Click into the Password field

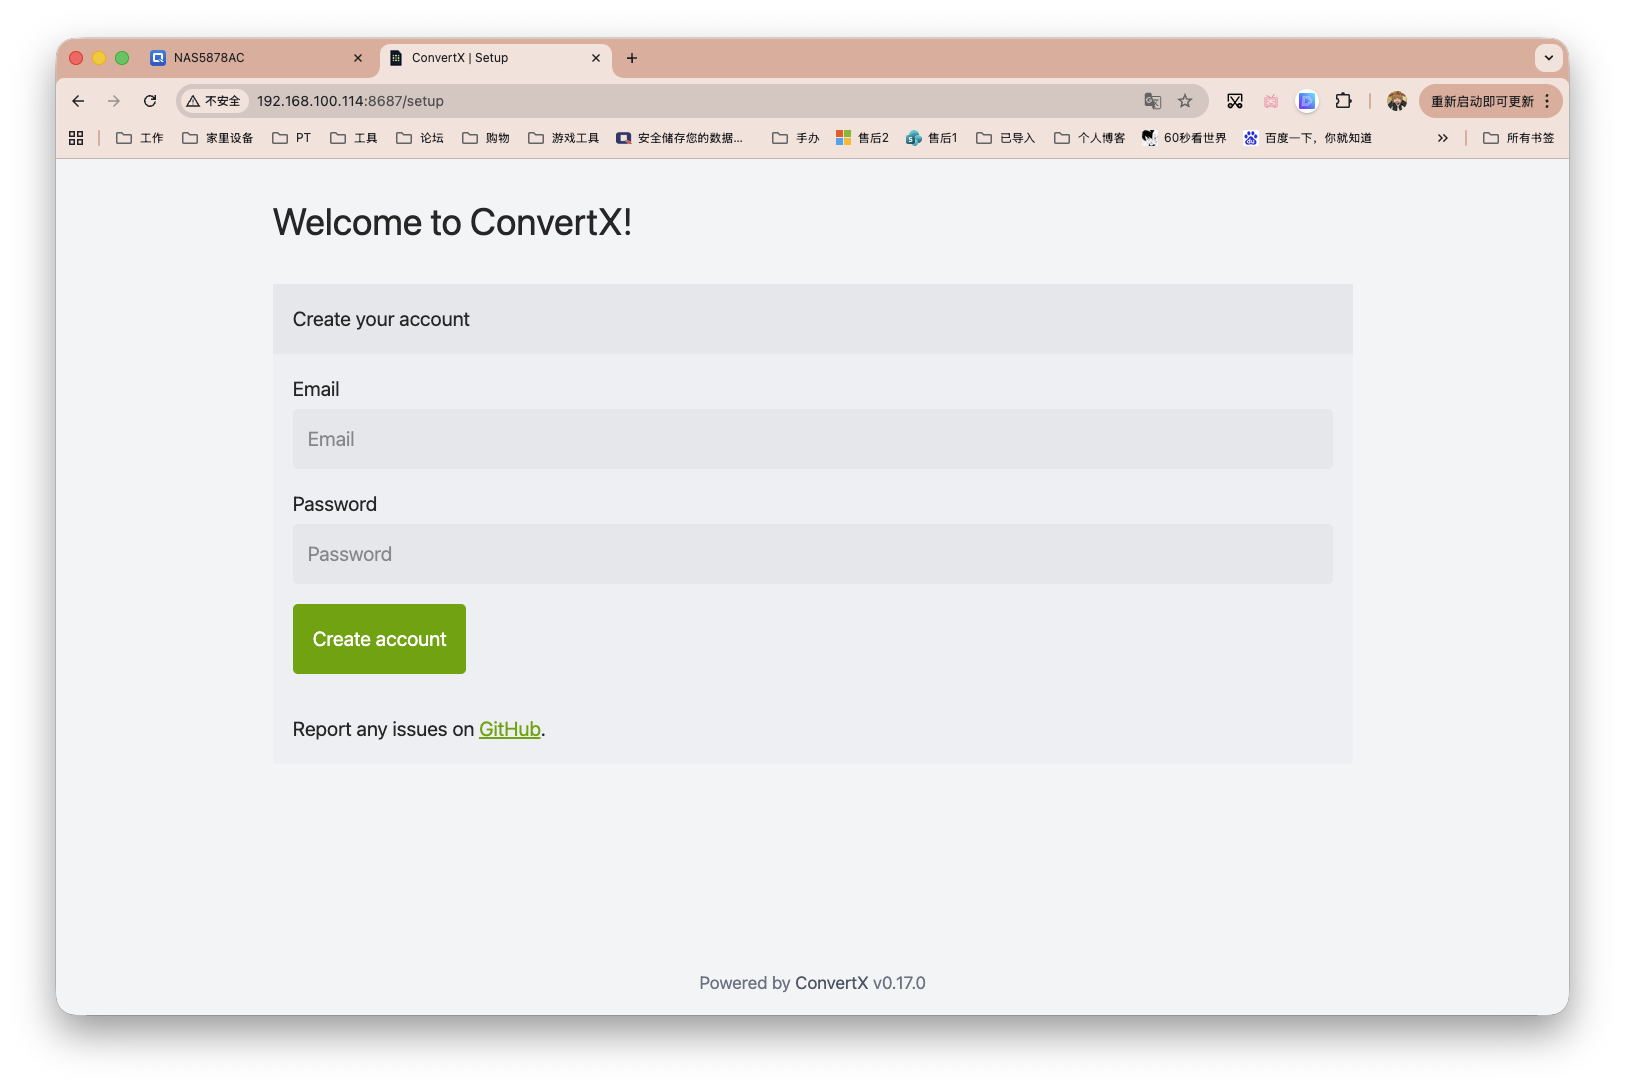point(812,554)
